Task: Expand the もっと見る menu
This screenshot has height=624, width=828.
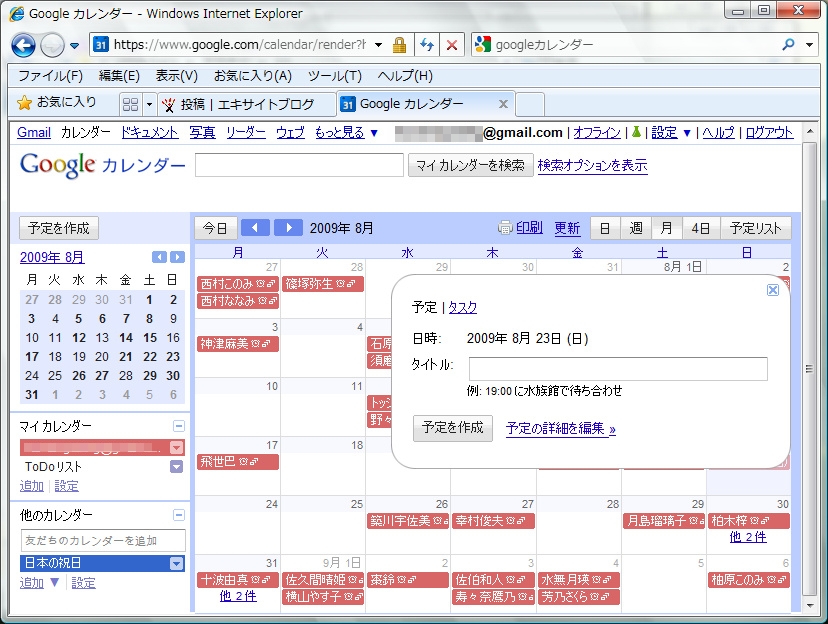Action: click(346, 133)
